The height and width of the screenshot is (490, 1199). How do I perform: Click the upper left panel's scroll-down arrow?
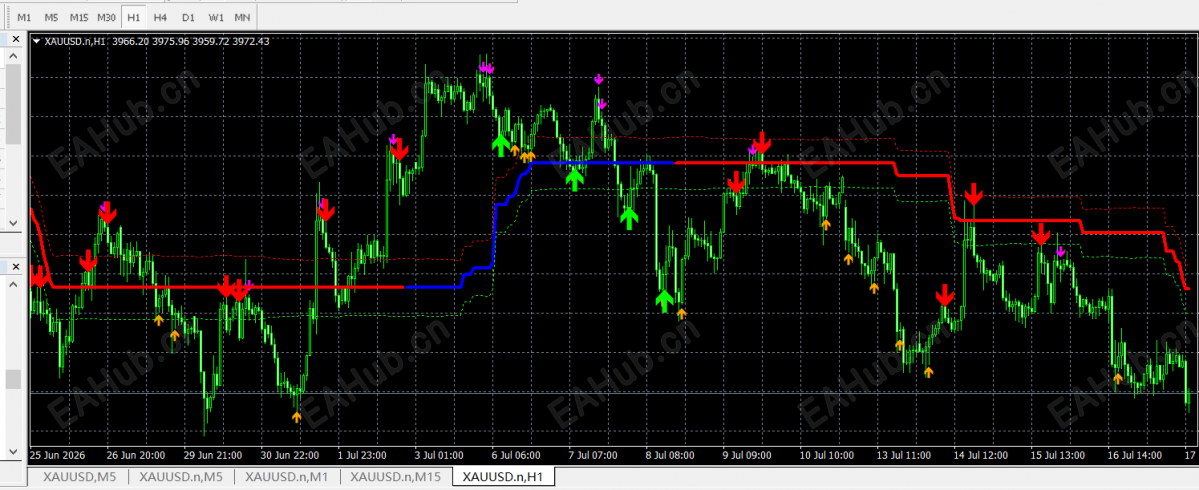click(x=12, y=222)
